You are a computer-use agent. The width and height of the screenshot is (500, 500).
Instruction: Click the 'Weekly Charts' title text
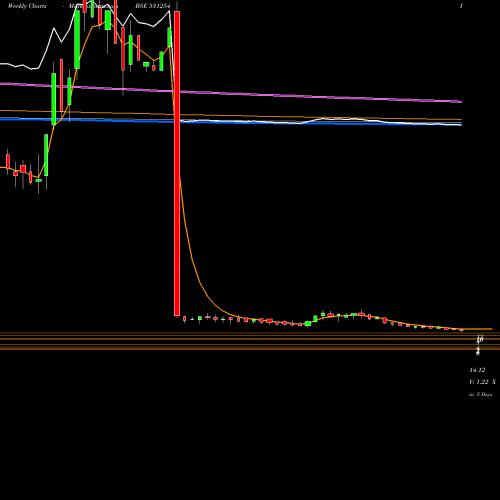coord(27,6)
